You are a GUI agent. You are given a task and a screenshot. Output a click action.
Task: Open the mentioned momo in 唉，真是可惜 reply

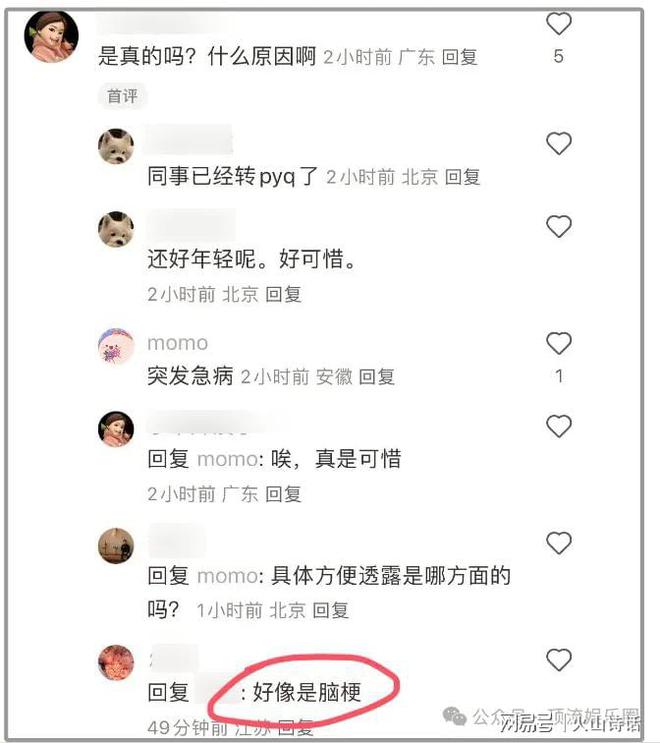click(228, 459)
